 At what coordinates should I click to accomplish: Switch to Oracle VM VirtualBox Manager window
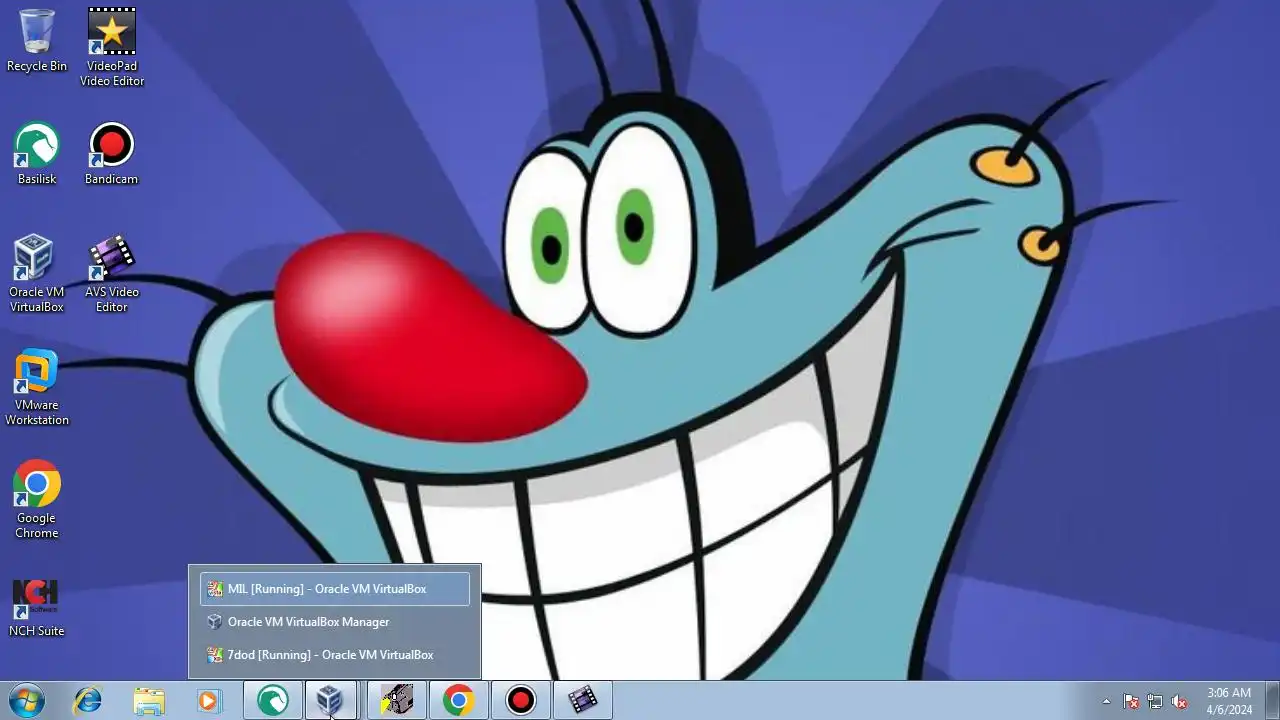pyautogui.click(x=335, y=622)
